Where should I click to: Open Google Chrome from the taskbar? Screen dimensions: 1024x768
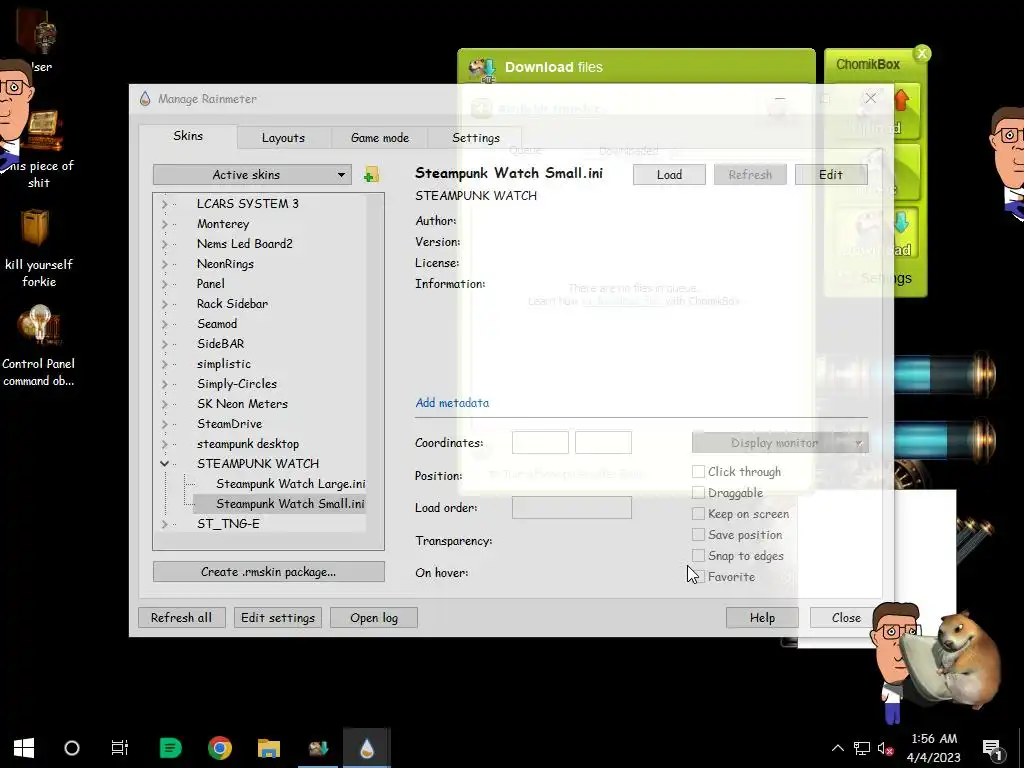click(x=219, y=748)
